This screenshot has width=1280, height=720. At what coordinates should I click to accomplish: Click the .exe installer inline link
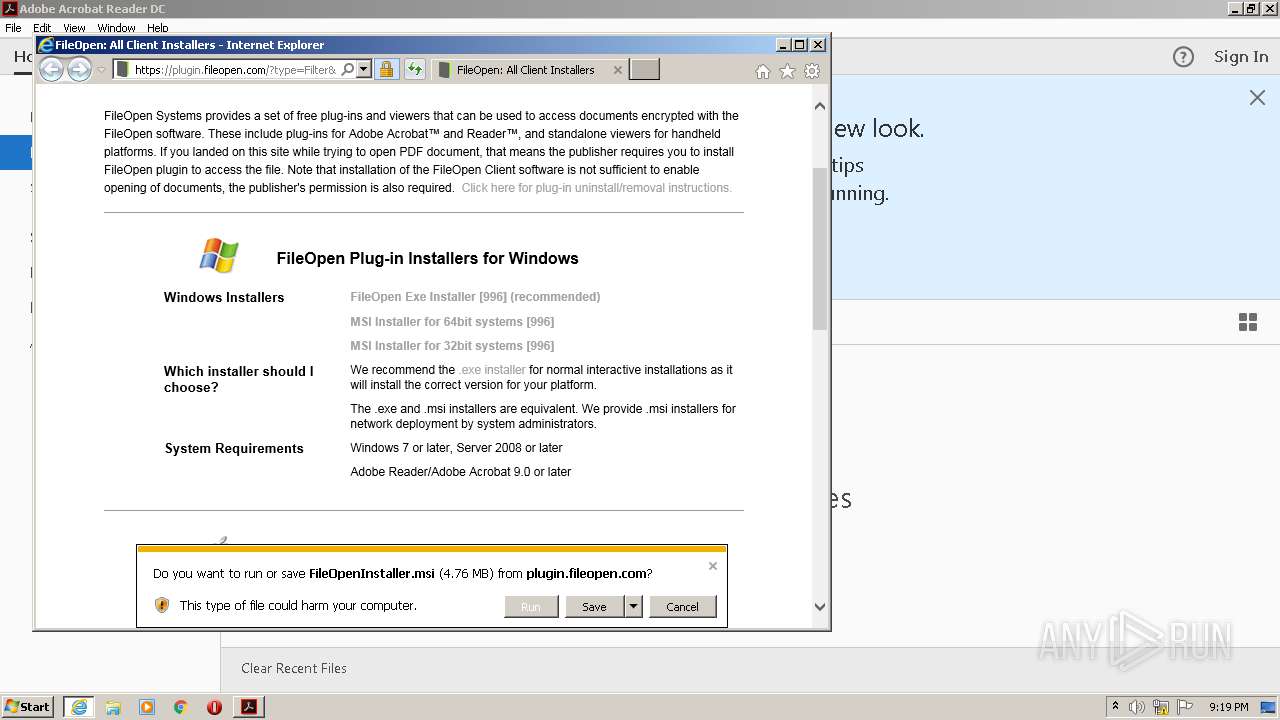tap(492, 370)
